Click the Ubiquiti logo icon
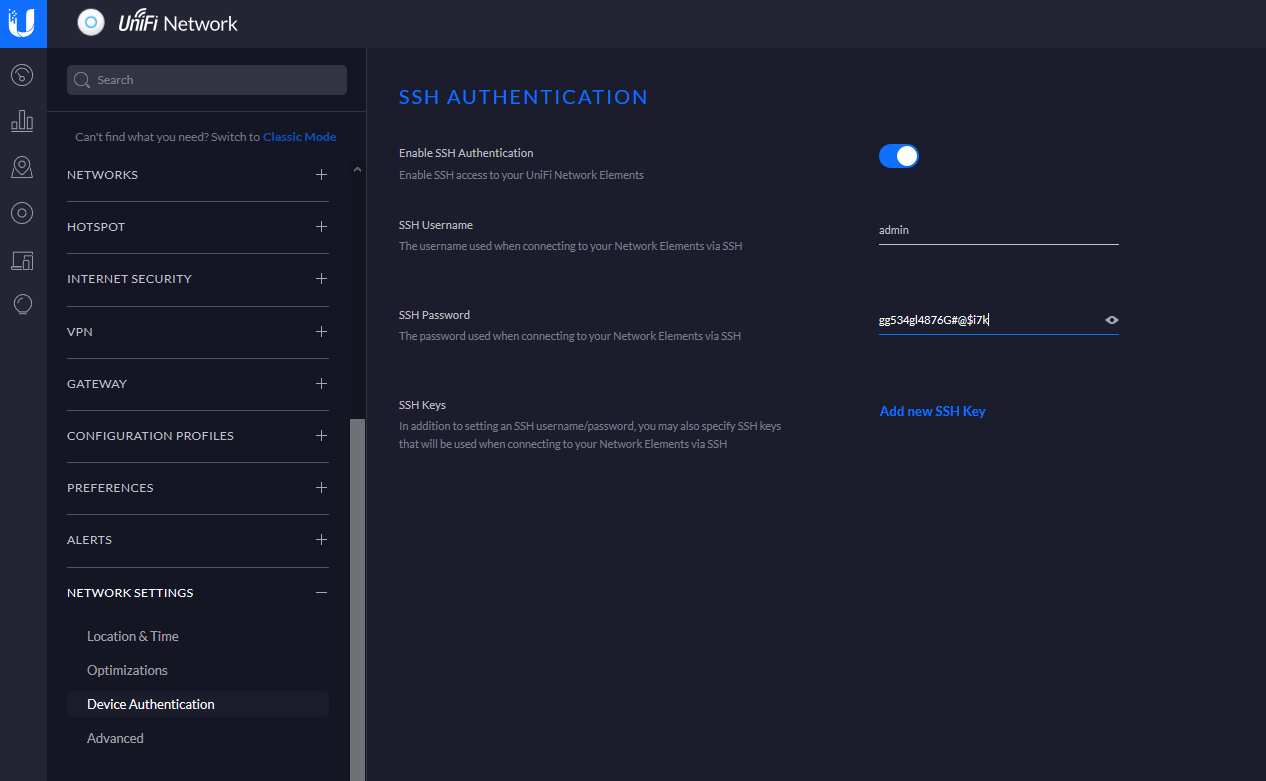1266x781 pixels. point(22,23)
